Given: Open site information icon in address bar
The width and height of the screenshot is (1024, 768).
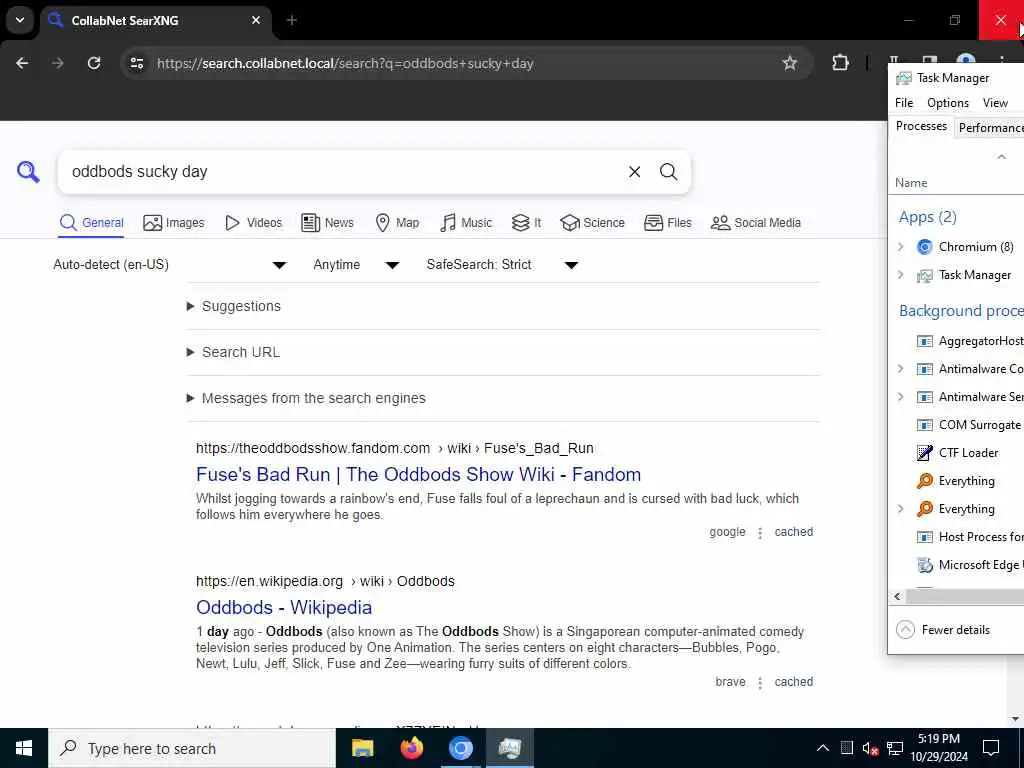Looking at the screenshot, I should pos(136,63).
